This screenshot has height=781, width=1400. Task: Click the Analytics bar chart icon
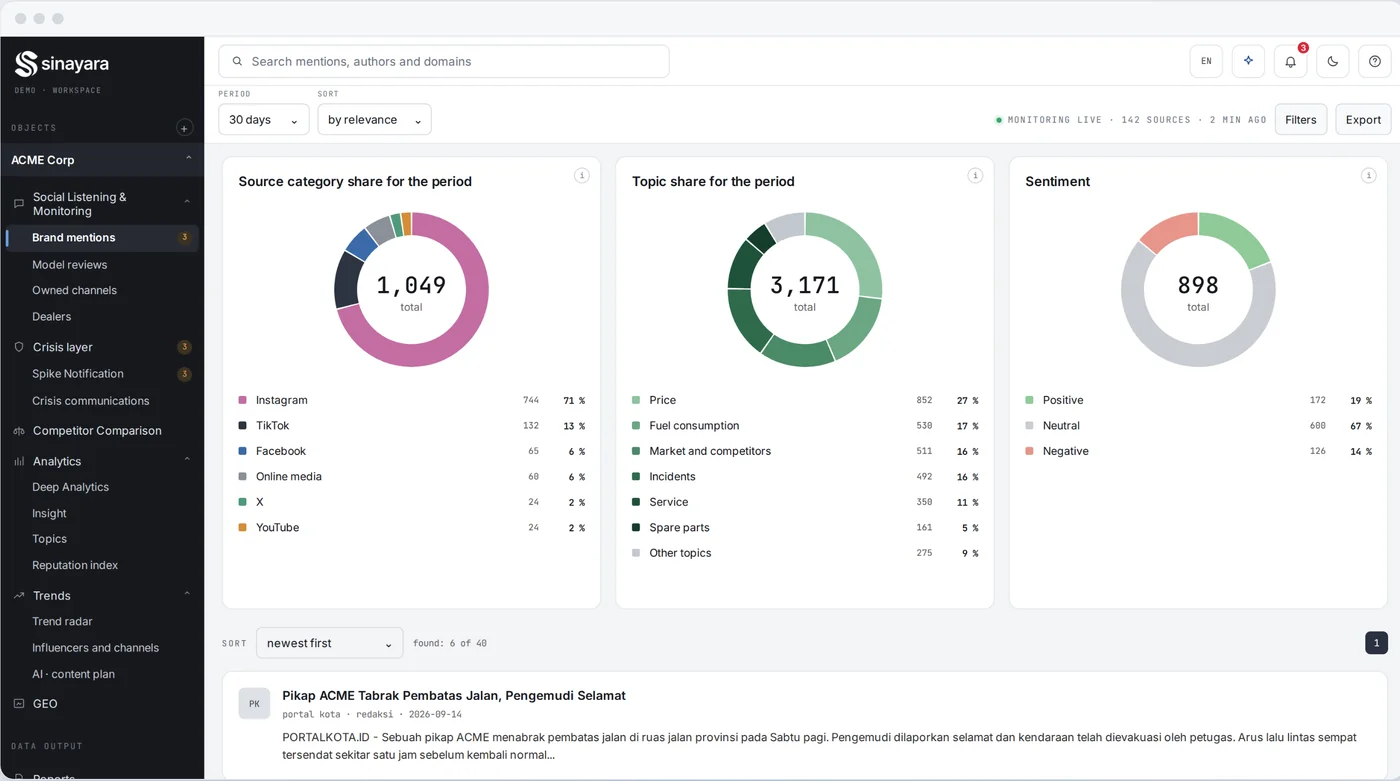click(x=18, y=462)
